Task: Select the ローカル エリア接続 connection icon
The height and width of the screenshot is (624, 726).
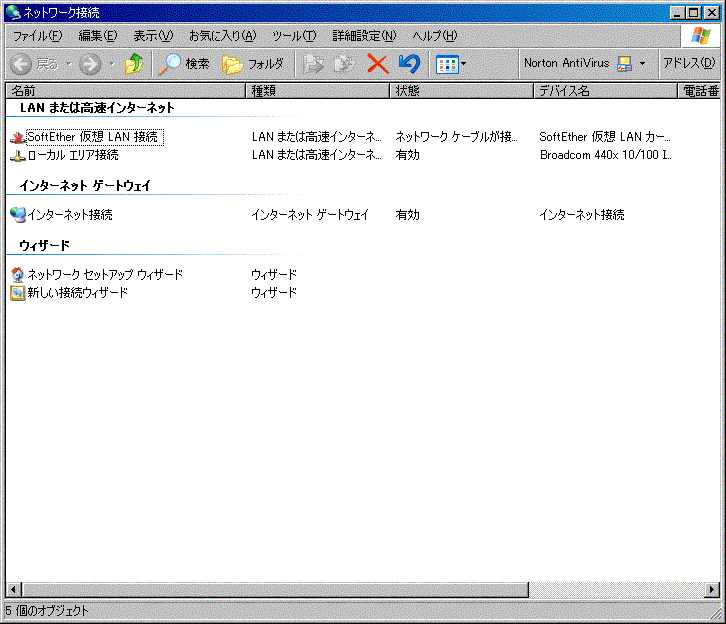Action: [17, 155]
